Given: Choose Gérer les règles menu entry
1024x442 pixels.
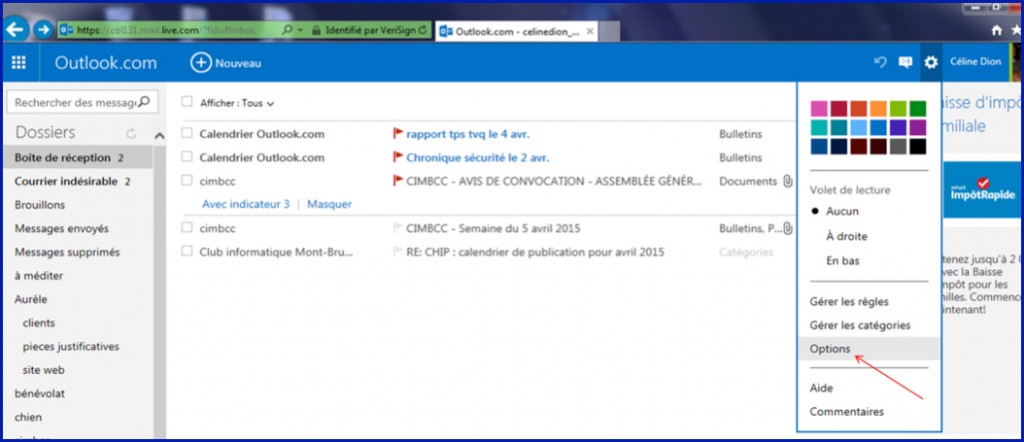Looking at the screenshot, I should [849, 301].
